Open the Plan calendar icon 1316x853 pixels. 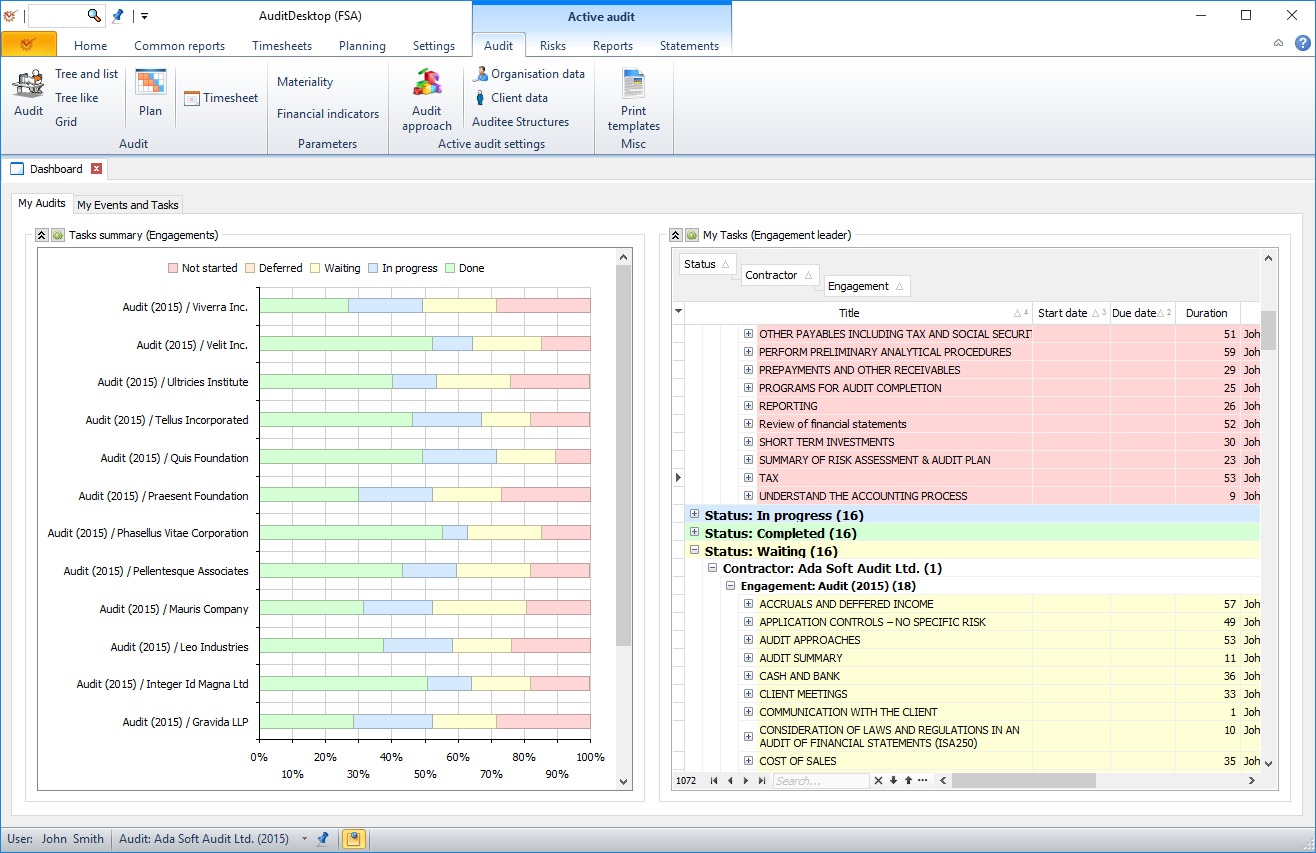(x=150, y=94)
